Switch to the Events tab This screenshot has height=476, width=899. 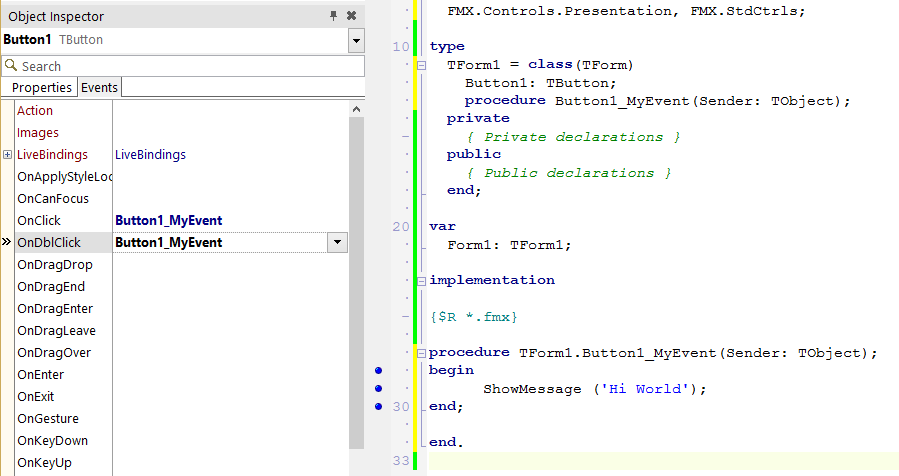[99, 88]
